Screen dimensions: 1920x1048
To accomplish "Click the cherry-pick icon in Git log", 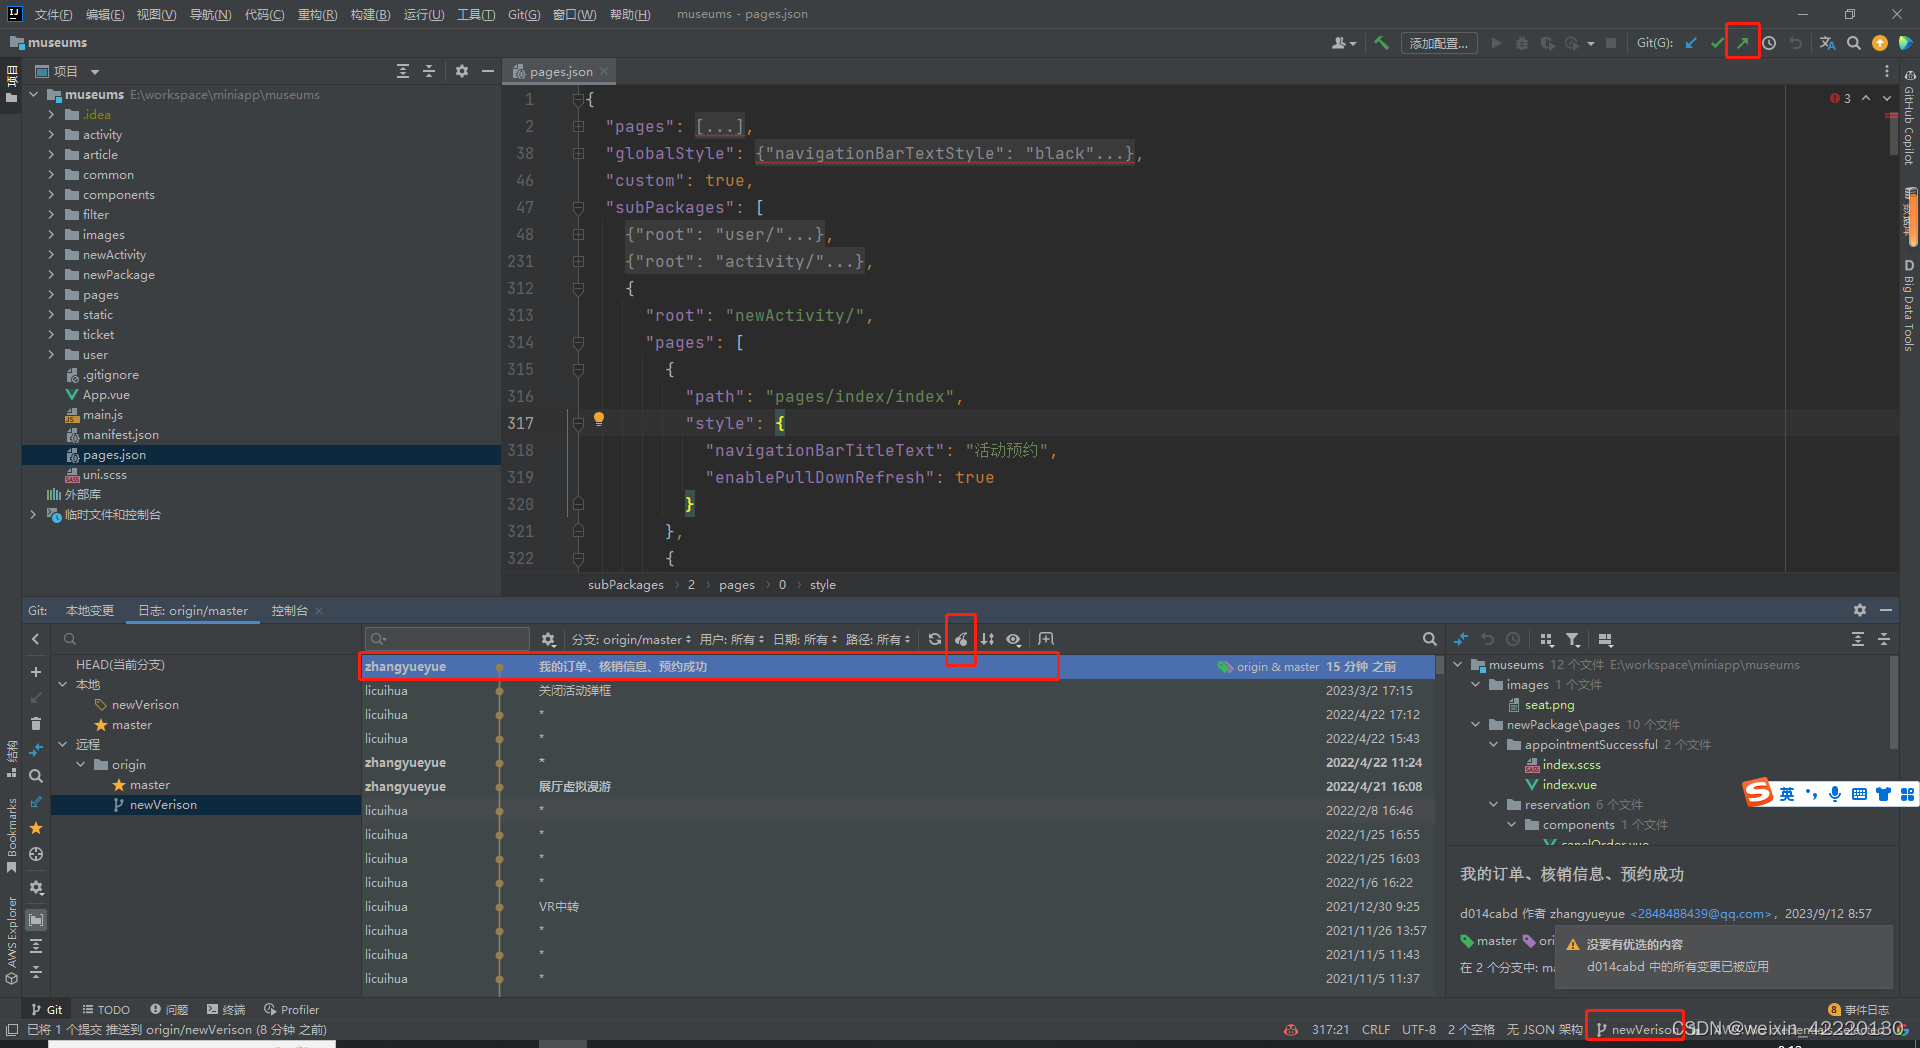I will pos(961,639).
